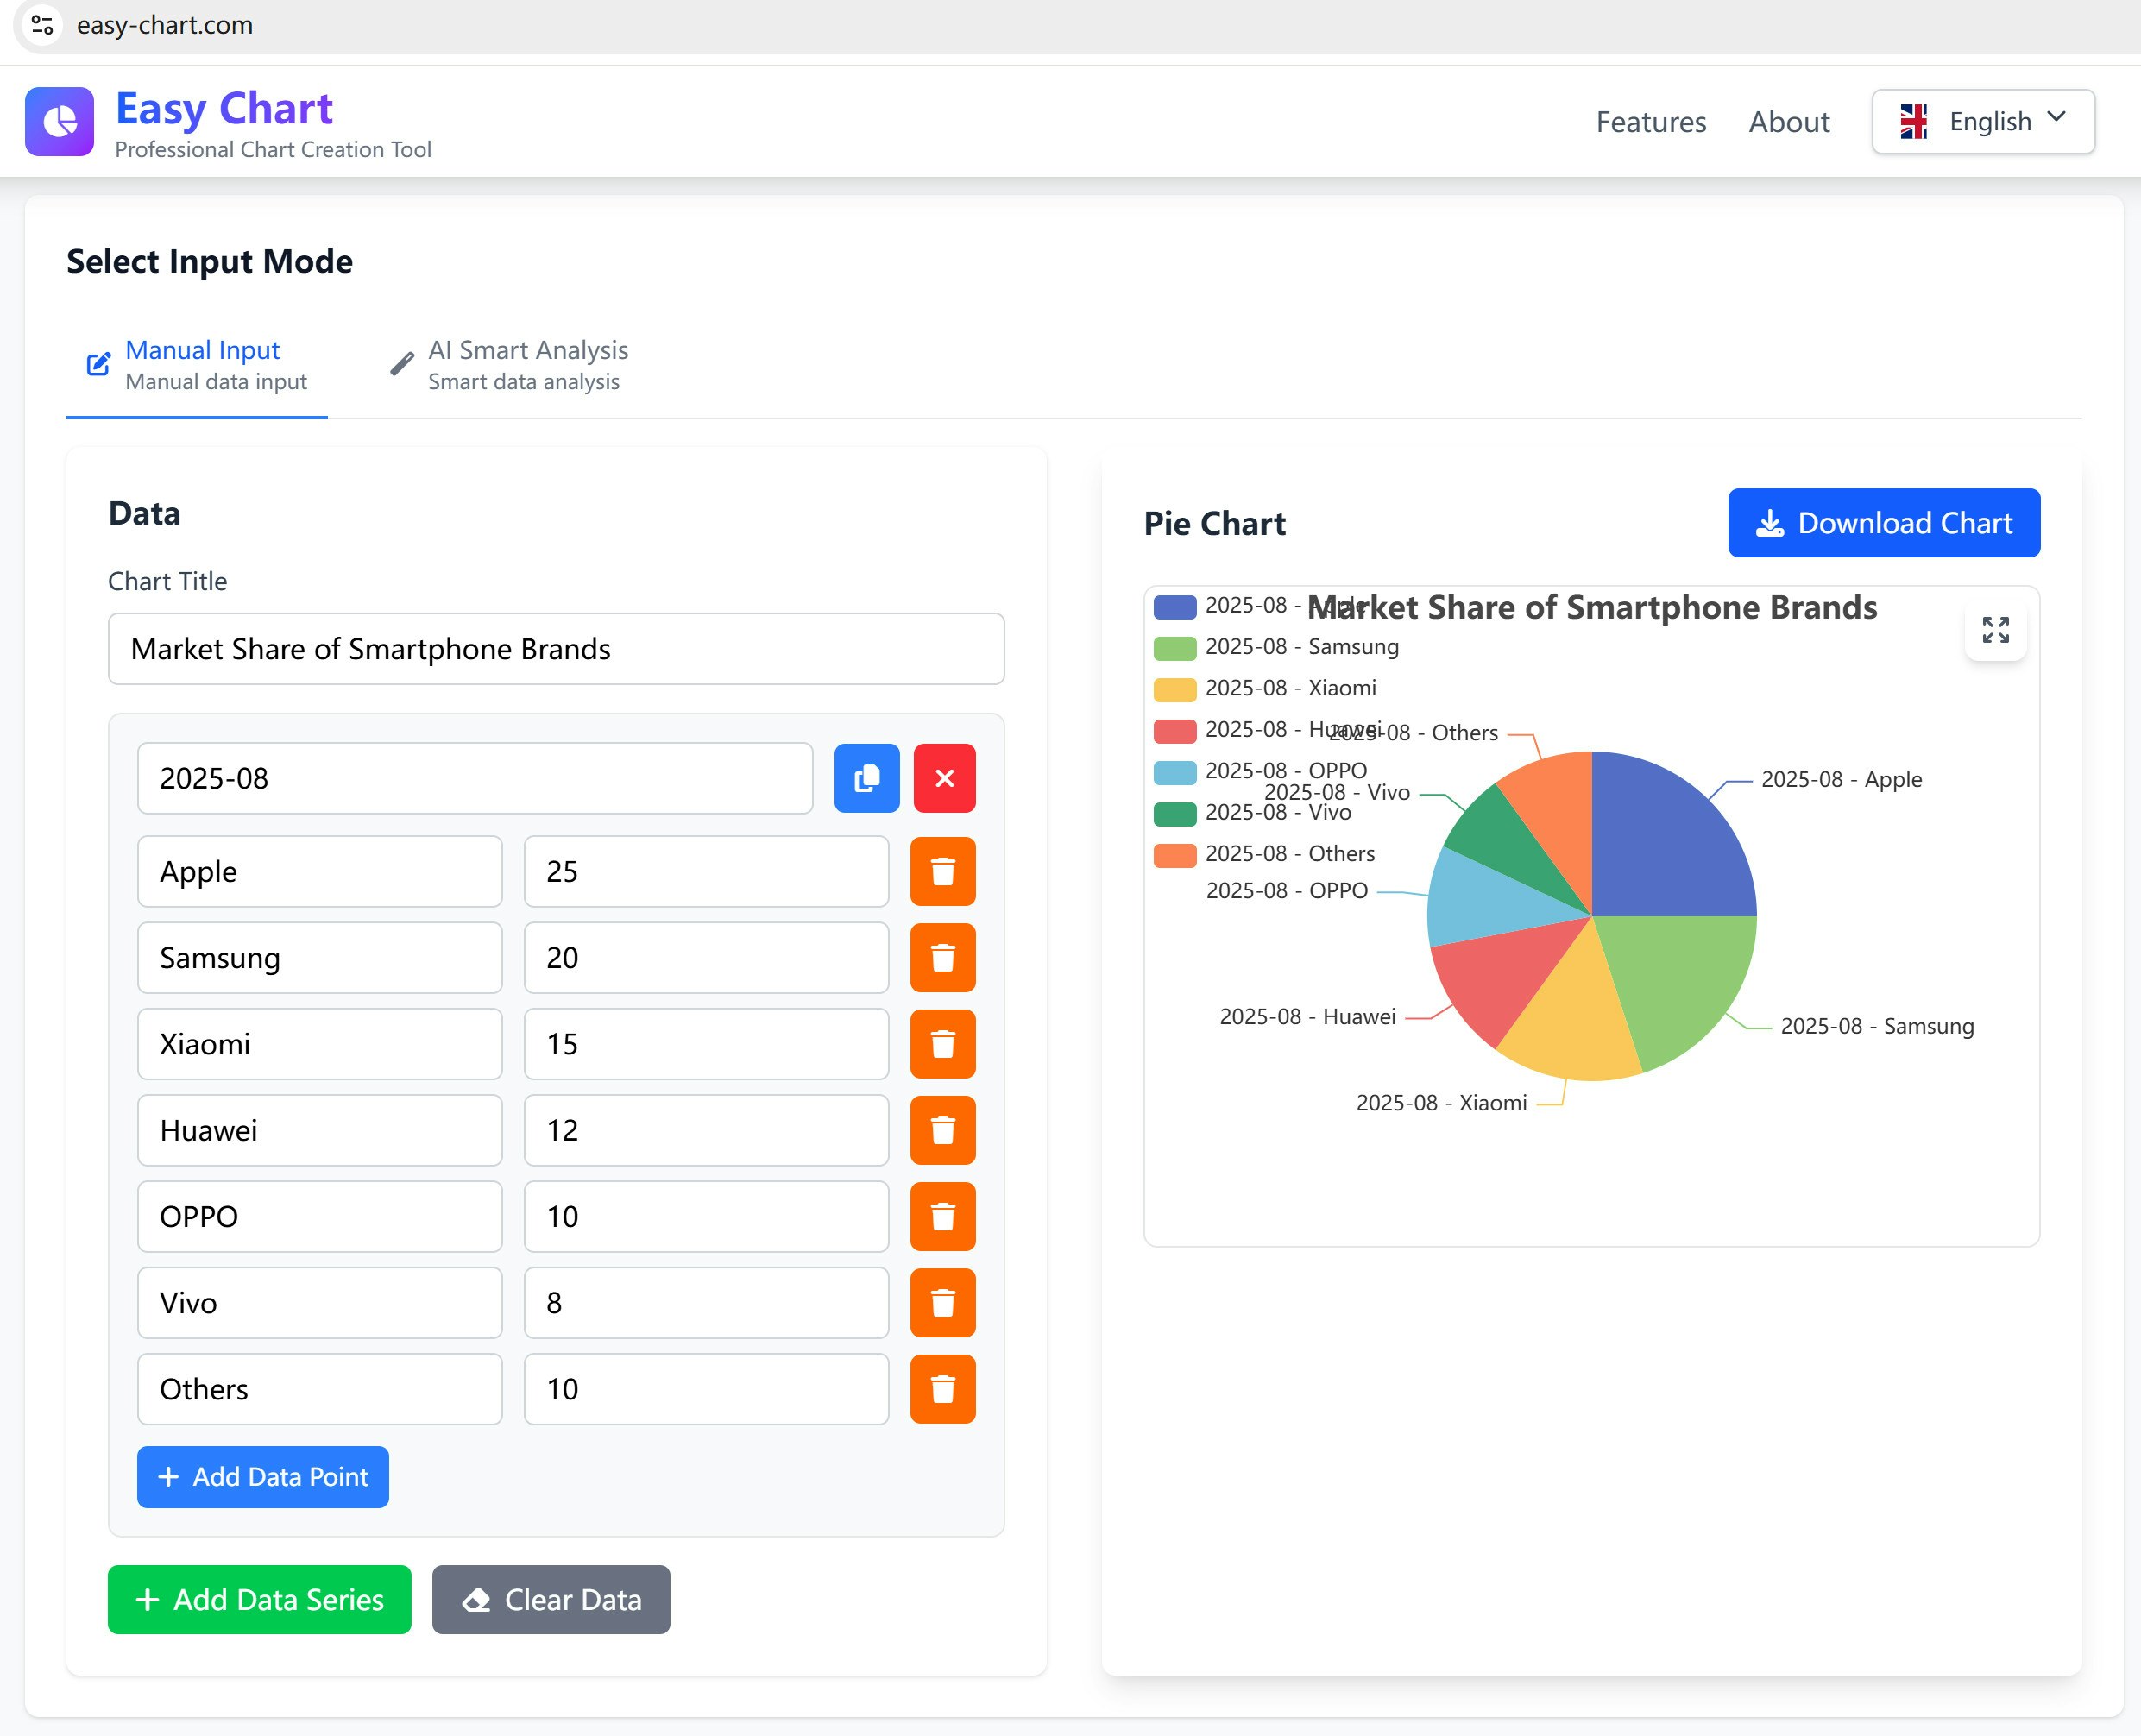Add a new data series
2141x1736 pixels.
[260, 1600]
